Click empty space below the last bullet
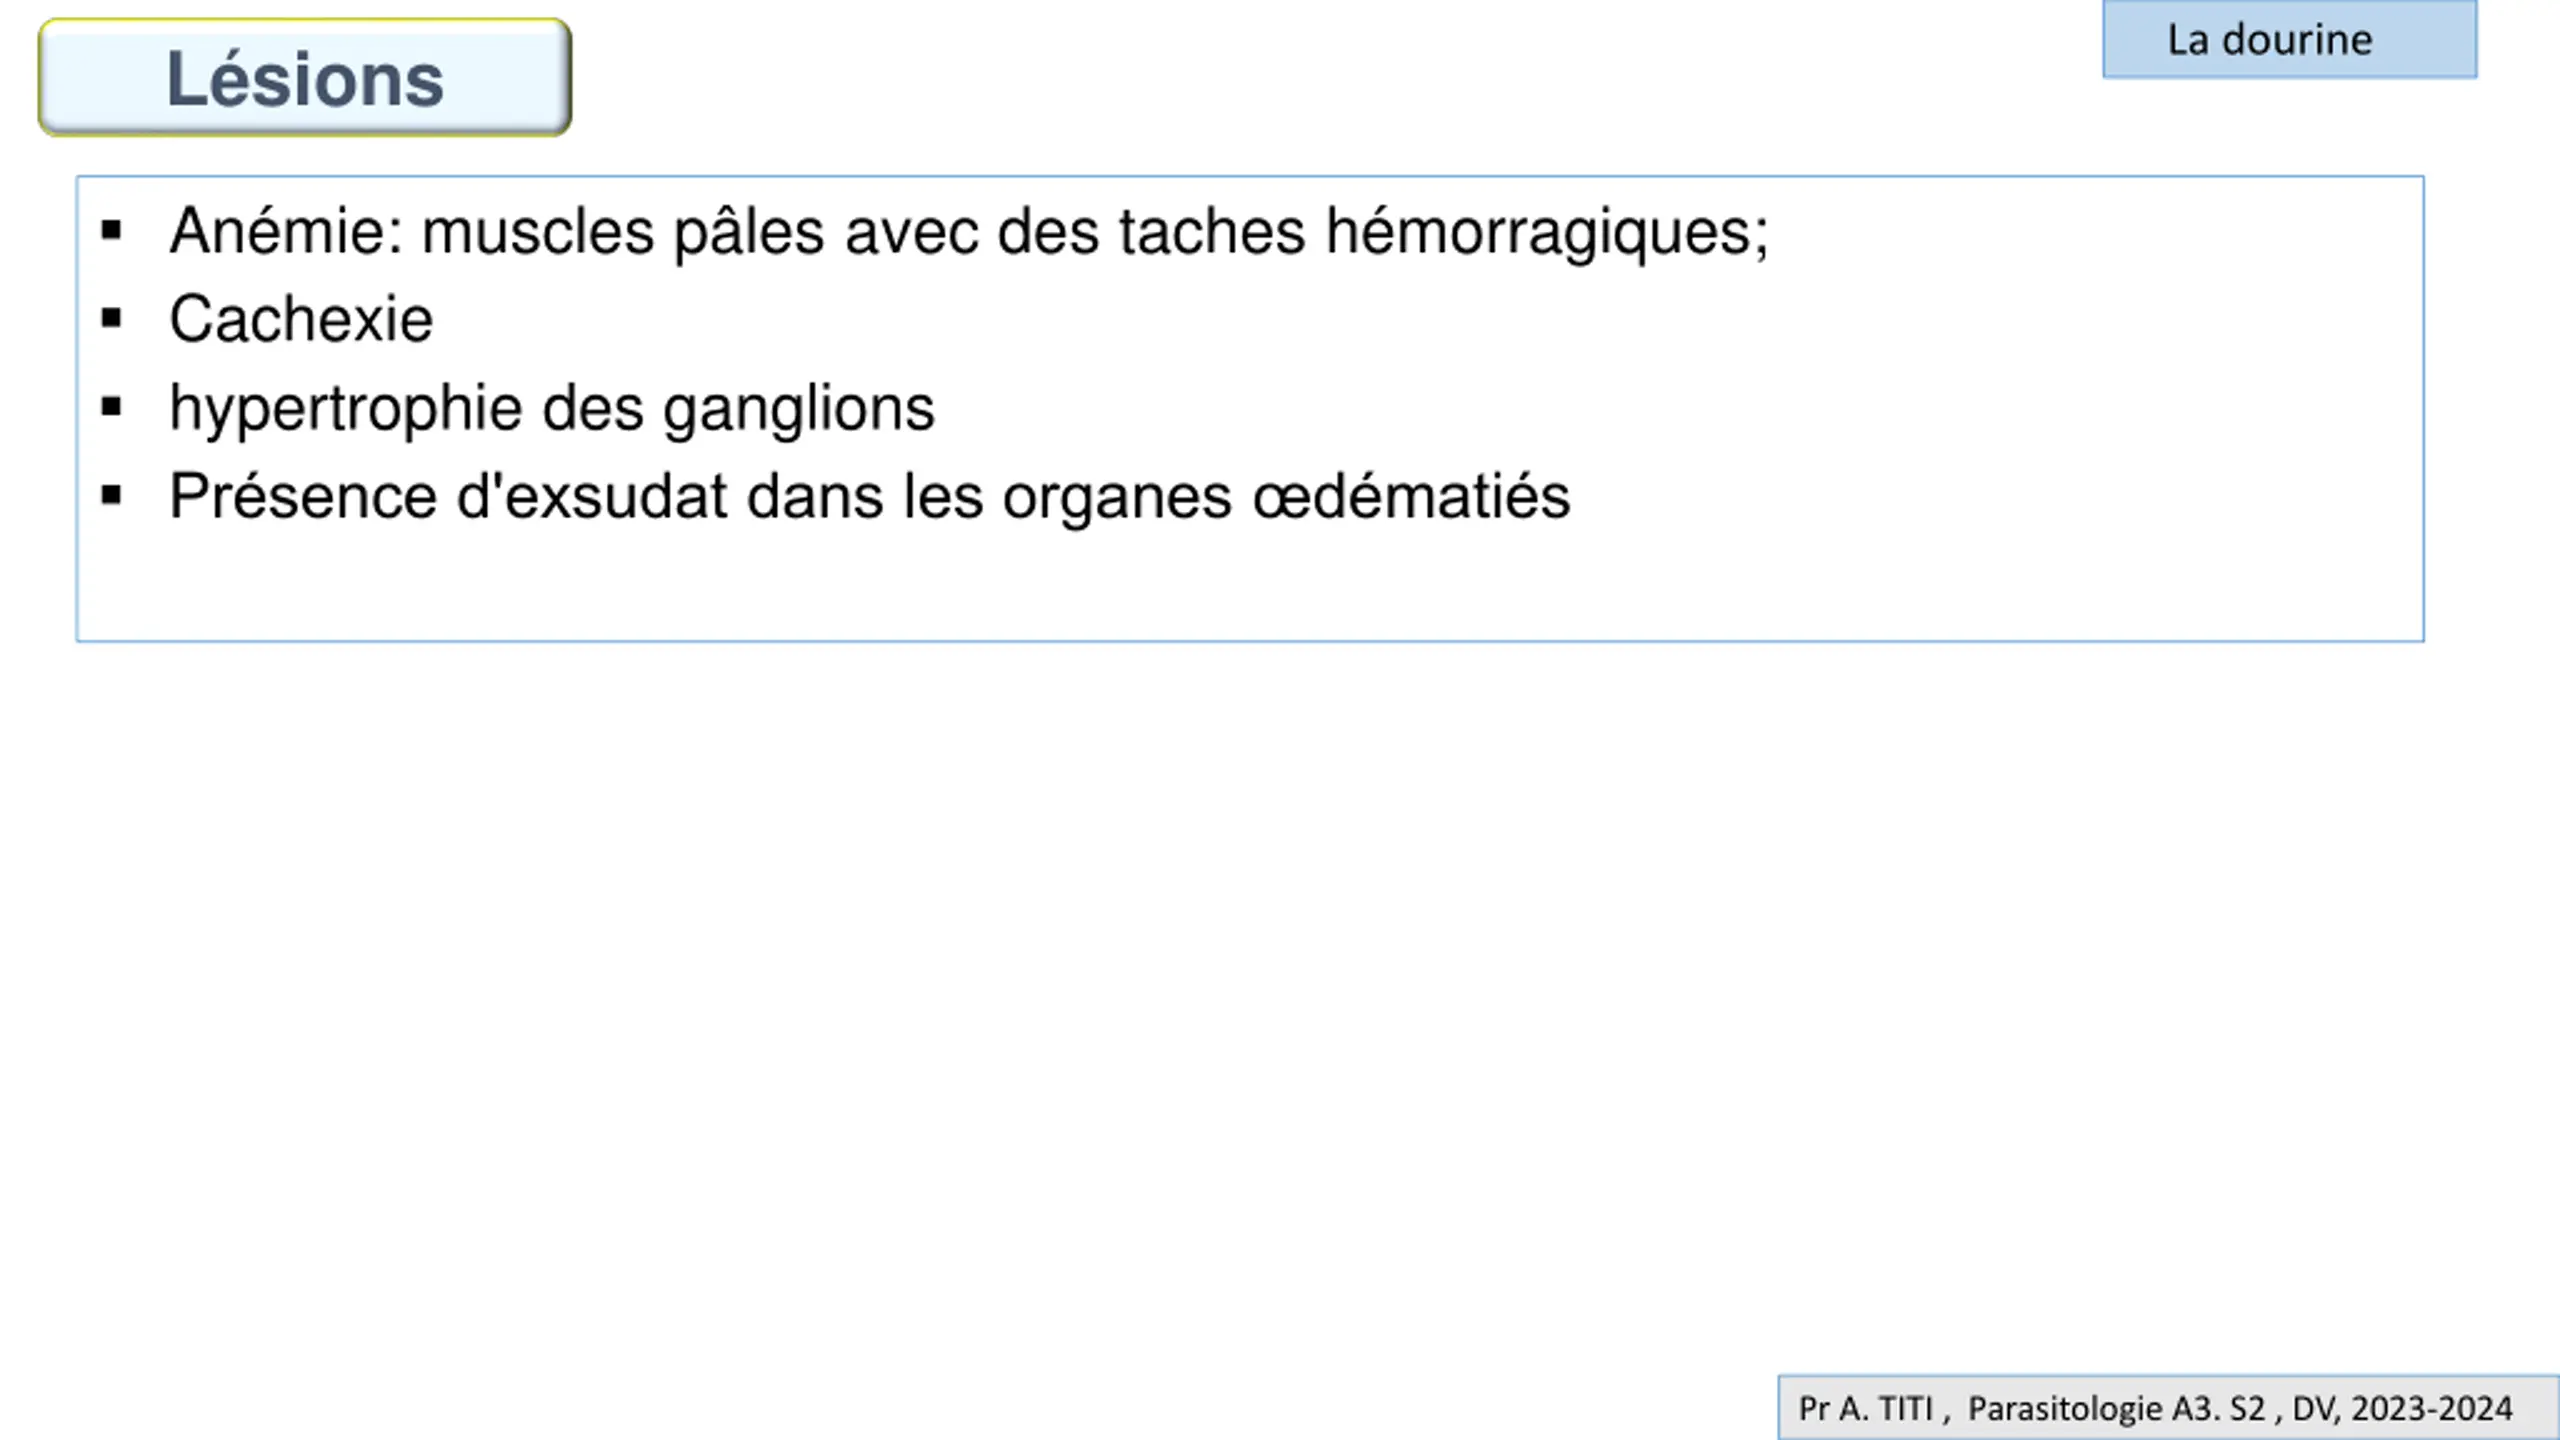 1250,585
